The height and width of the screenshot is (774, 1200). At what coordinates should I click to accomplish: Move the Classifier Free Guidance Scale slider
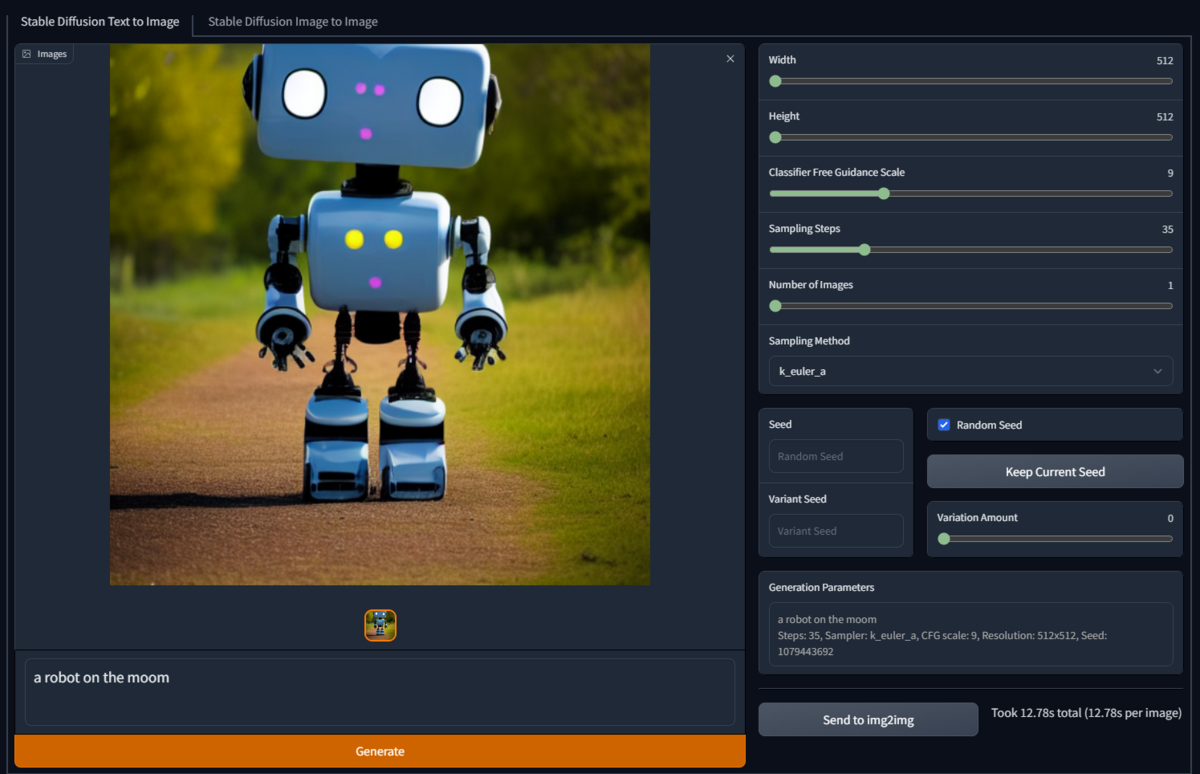(x=883, y=193)
